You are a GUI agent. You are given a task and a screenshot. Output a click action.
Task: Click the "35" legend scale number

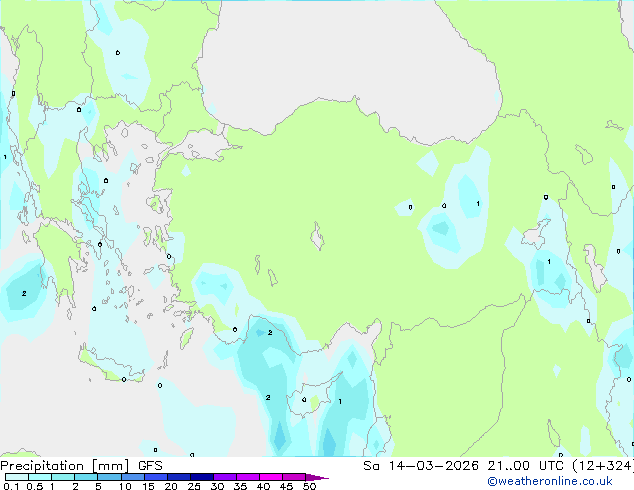[x=240, y=486]
